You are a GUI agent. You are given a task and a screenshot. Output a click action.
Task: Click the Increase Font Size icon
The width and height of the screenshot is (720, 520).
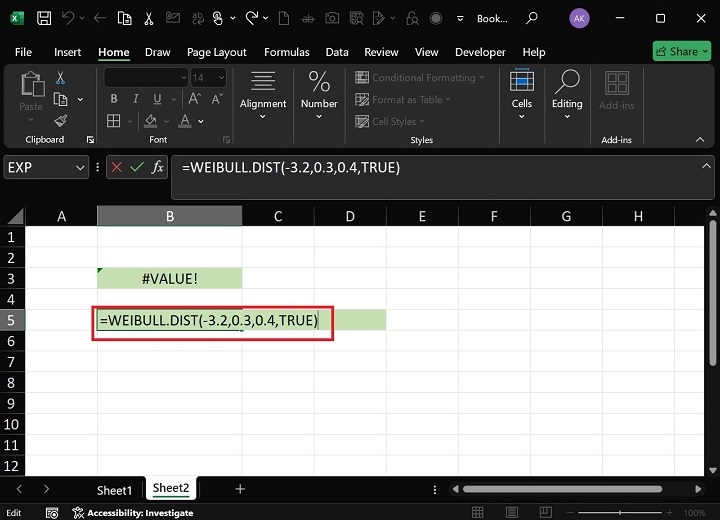pos(195,99)
